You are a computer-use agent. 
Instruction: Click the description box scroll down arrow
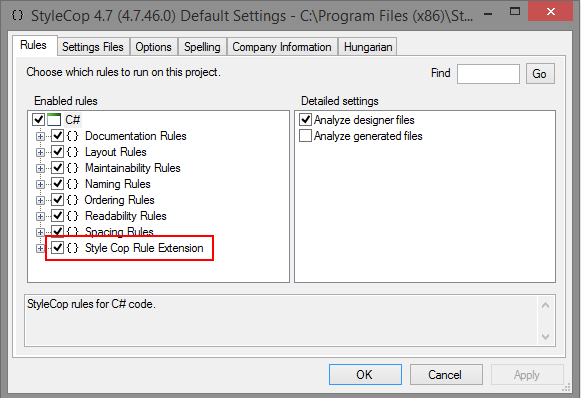click(x=545, y=336)
